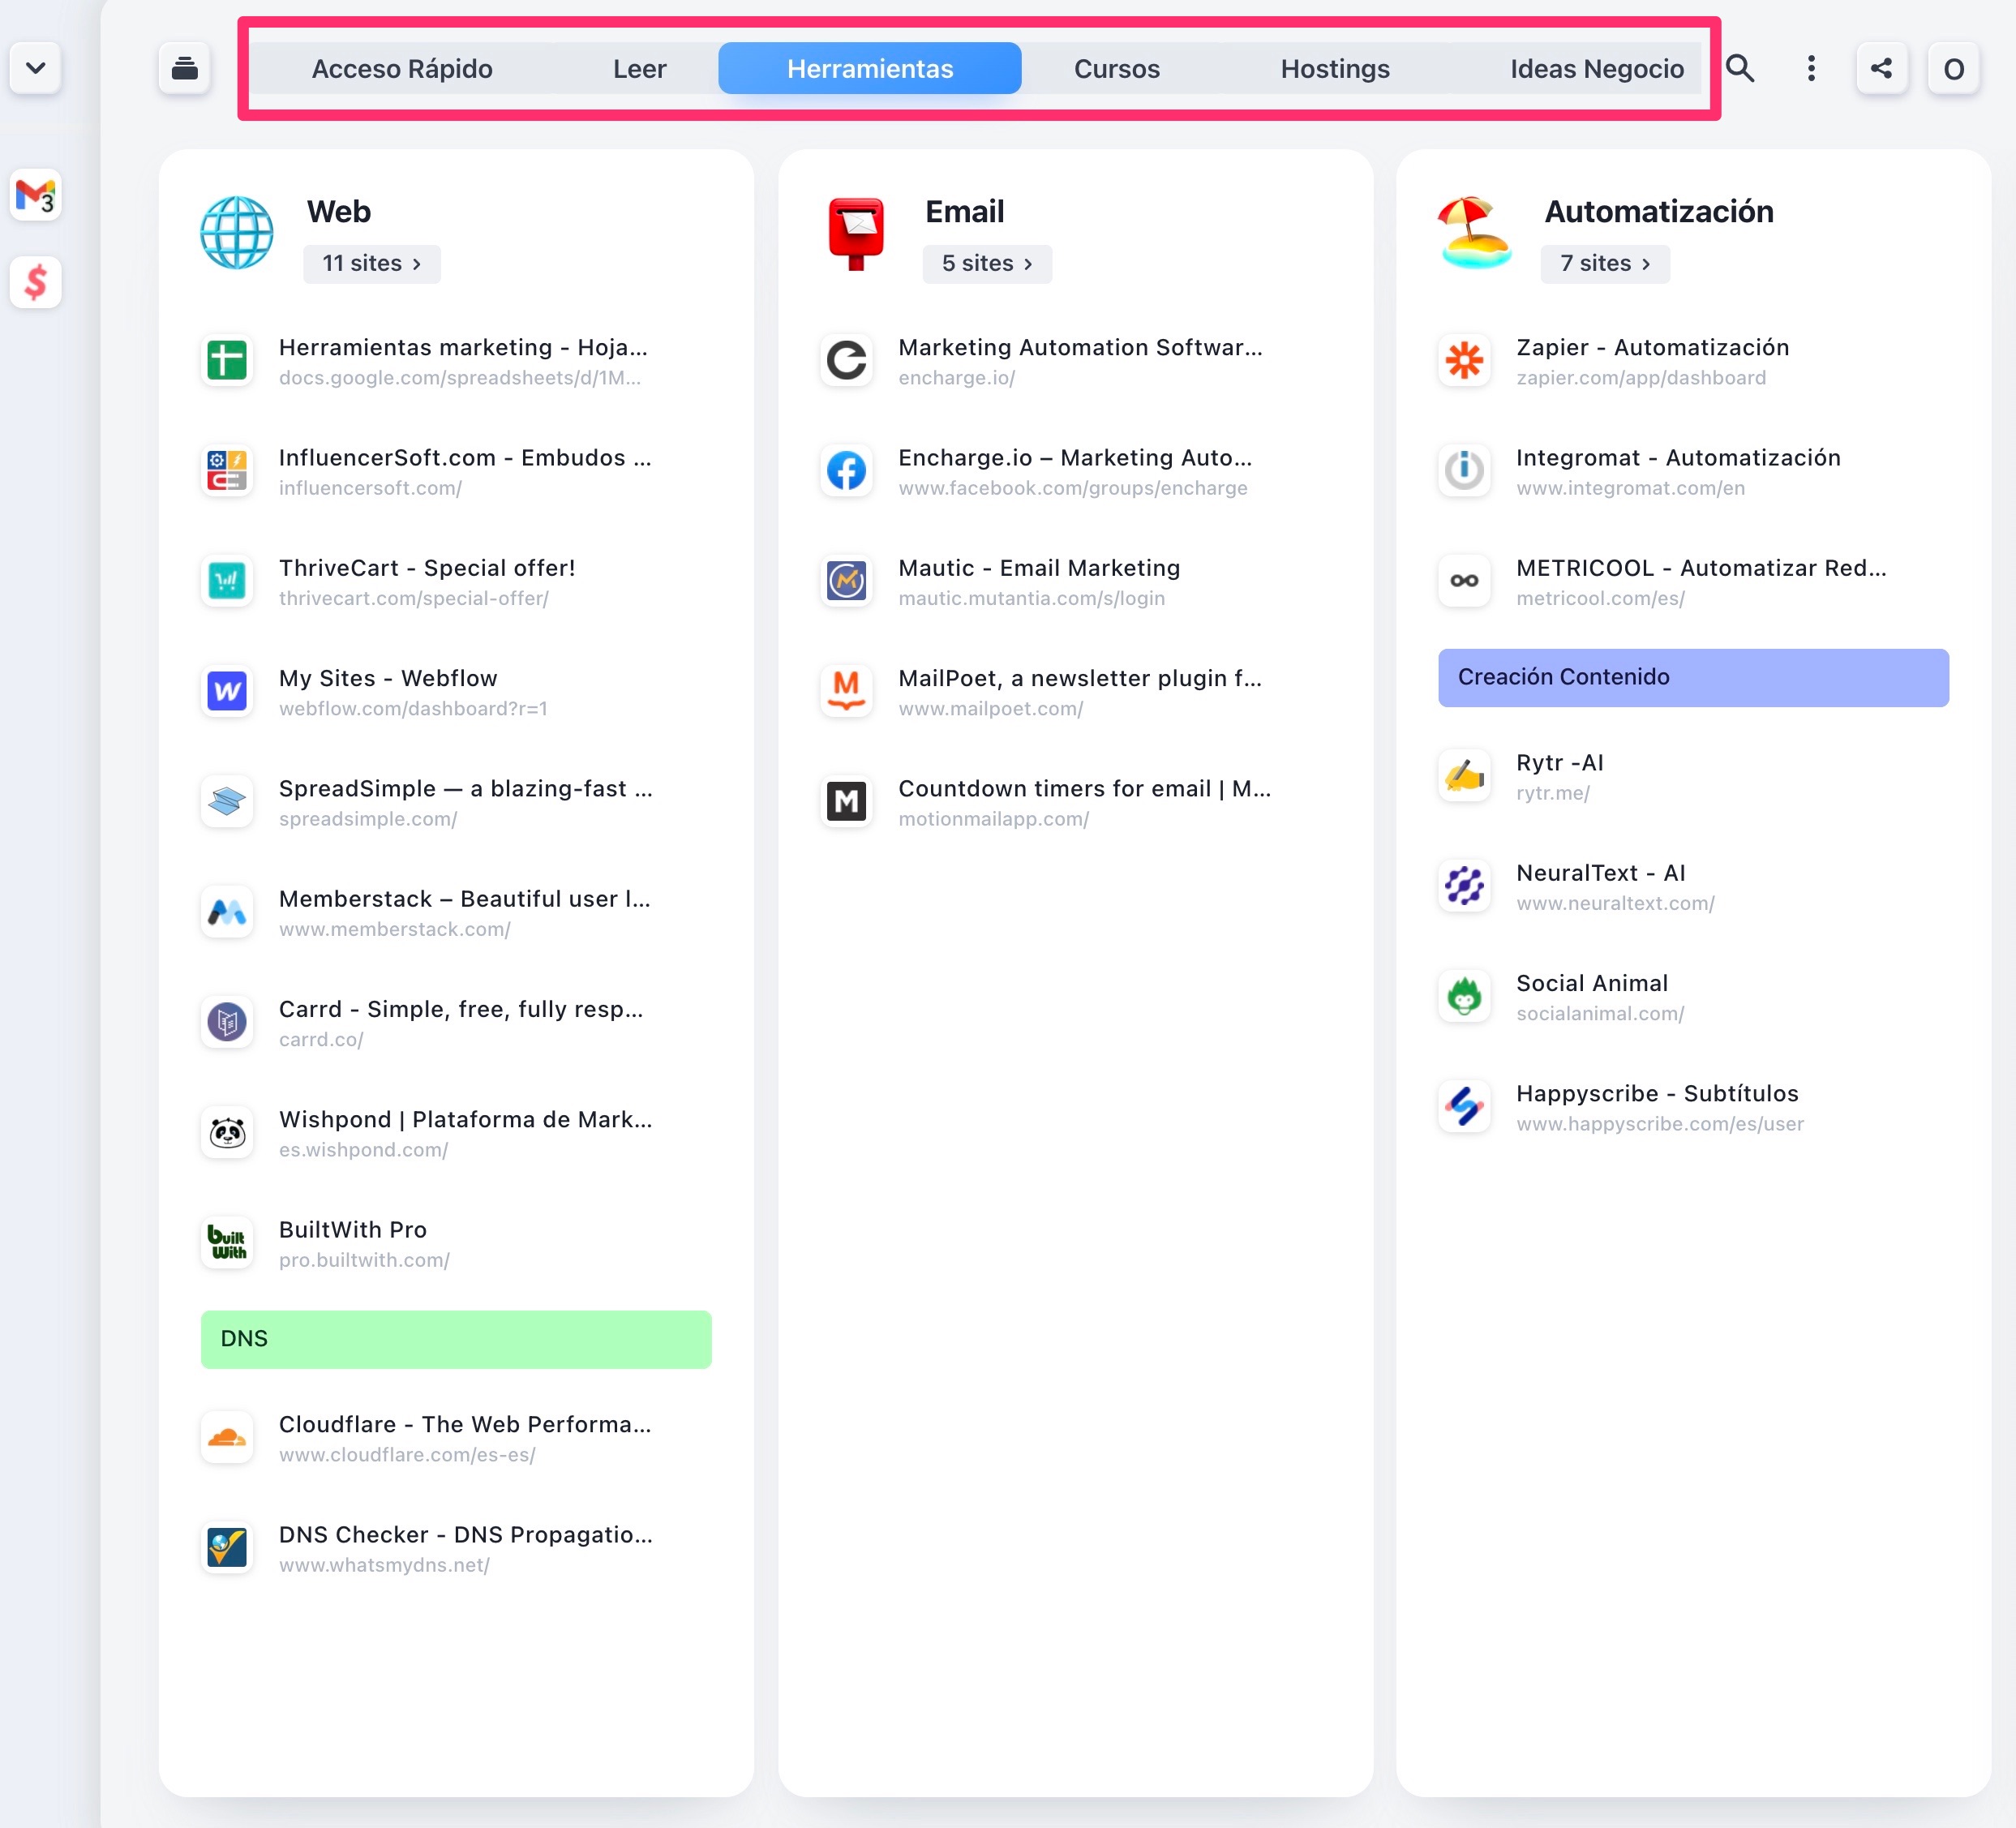Click the Web globe category icon
This screenshot has width=2016, height=1828.
point(237,233)
